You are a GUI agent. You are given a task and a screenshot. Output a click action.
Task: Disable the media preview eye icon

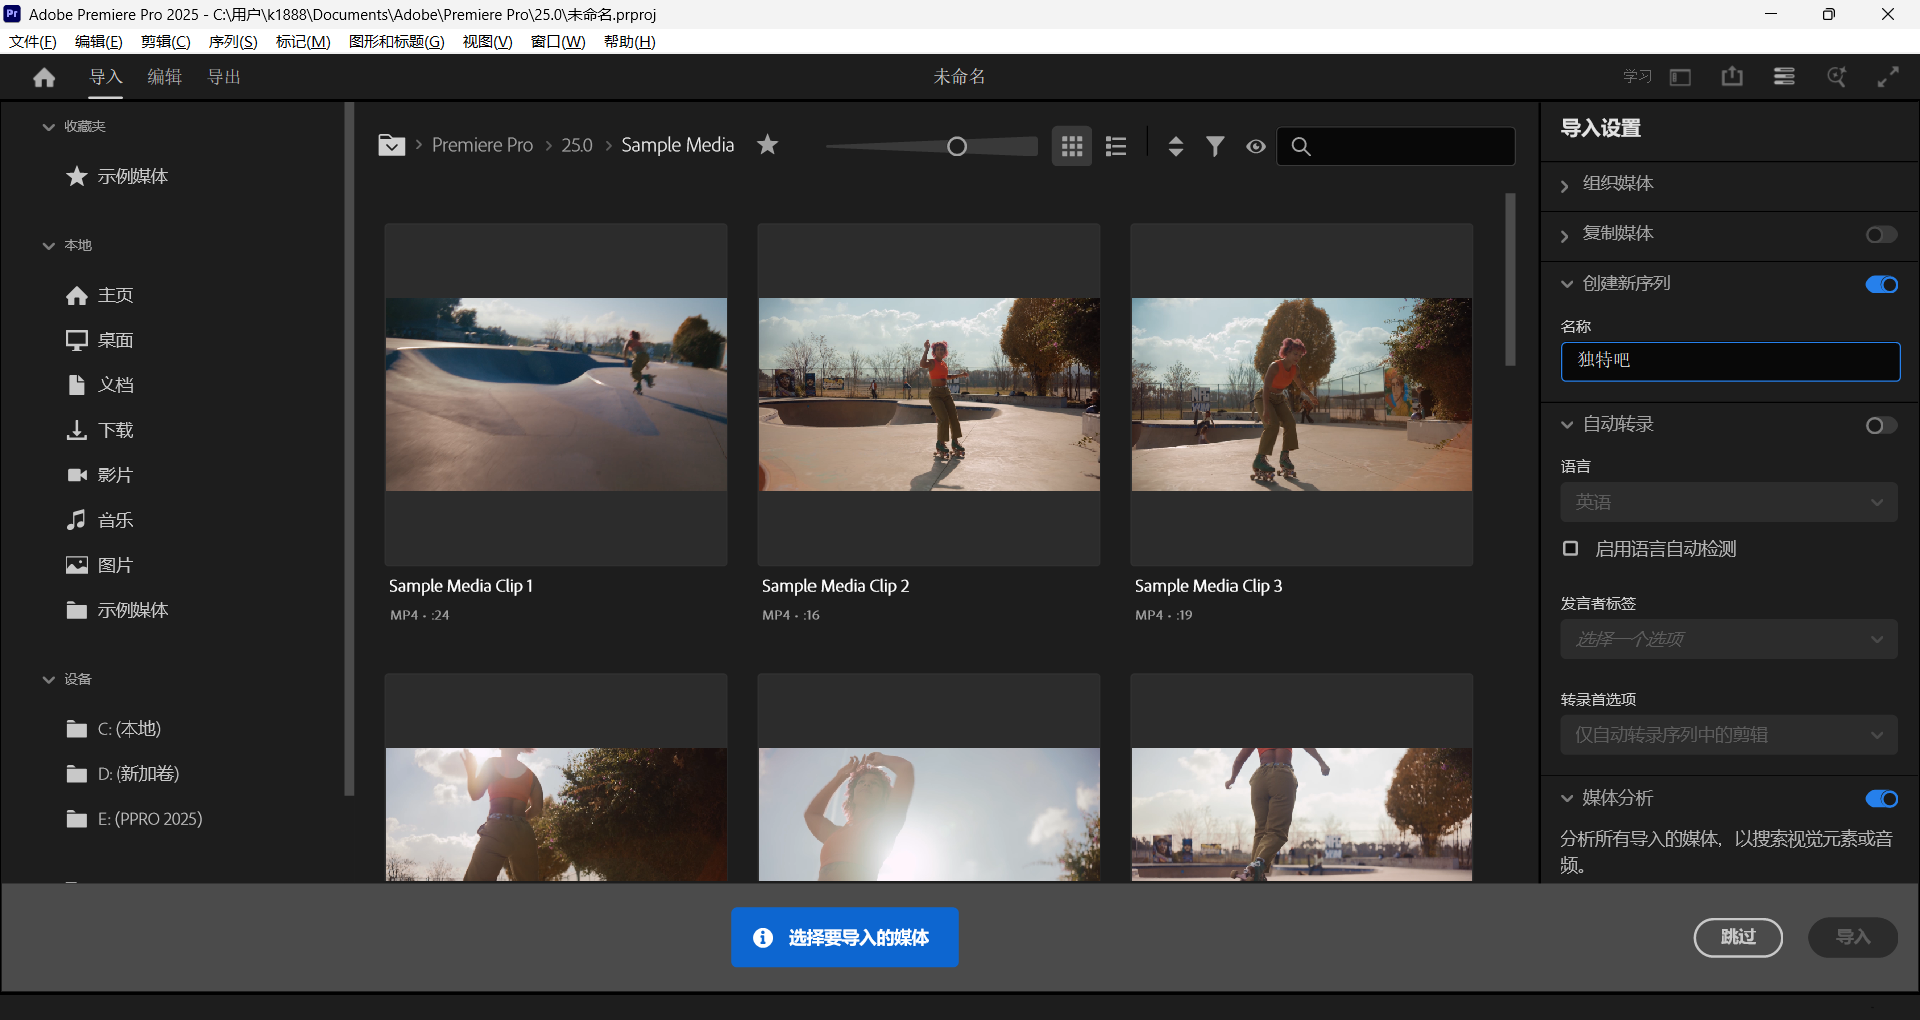pyautogui.click(x=1256, y=146)
